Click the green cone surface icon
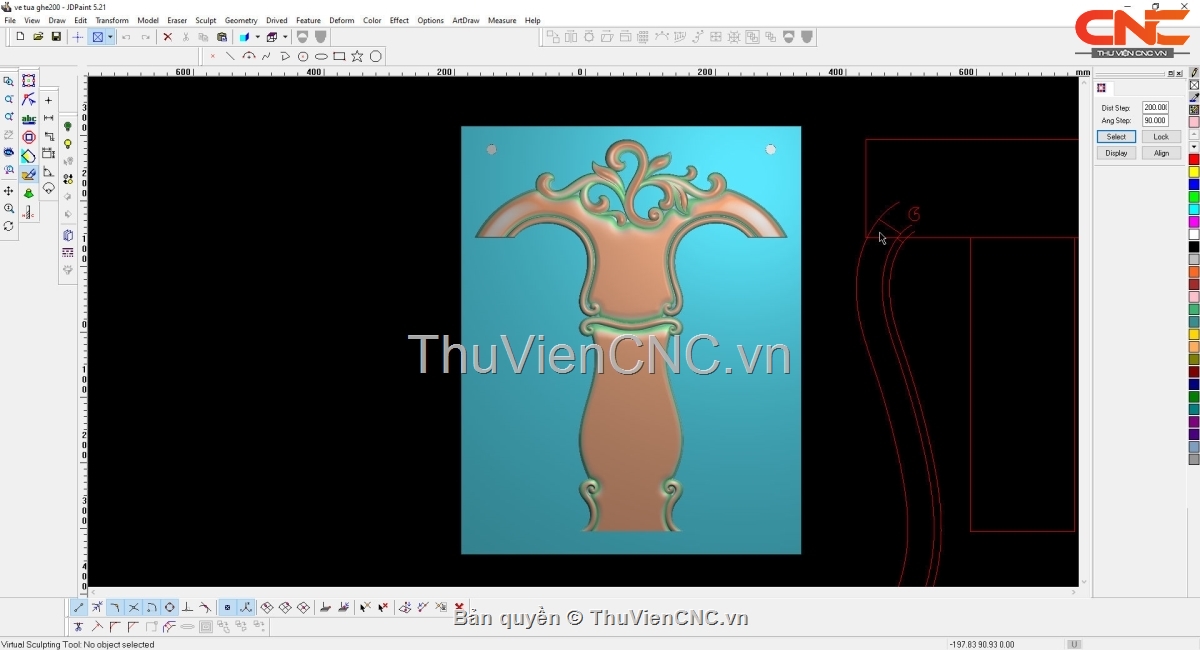The width and height of the screenshot is (1200, 650). tap(29, 193)
